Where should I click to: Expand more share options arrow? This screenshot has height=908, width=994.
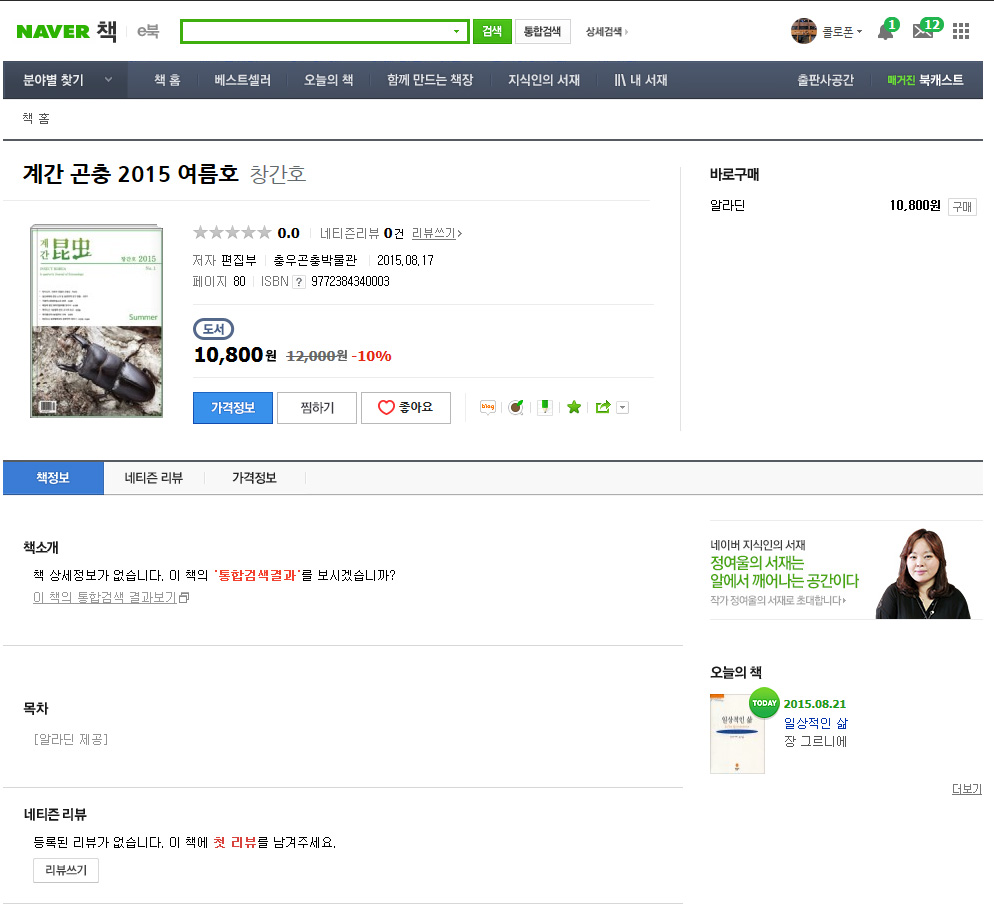pos(623,407)
